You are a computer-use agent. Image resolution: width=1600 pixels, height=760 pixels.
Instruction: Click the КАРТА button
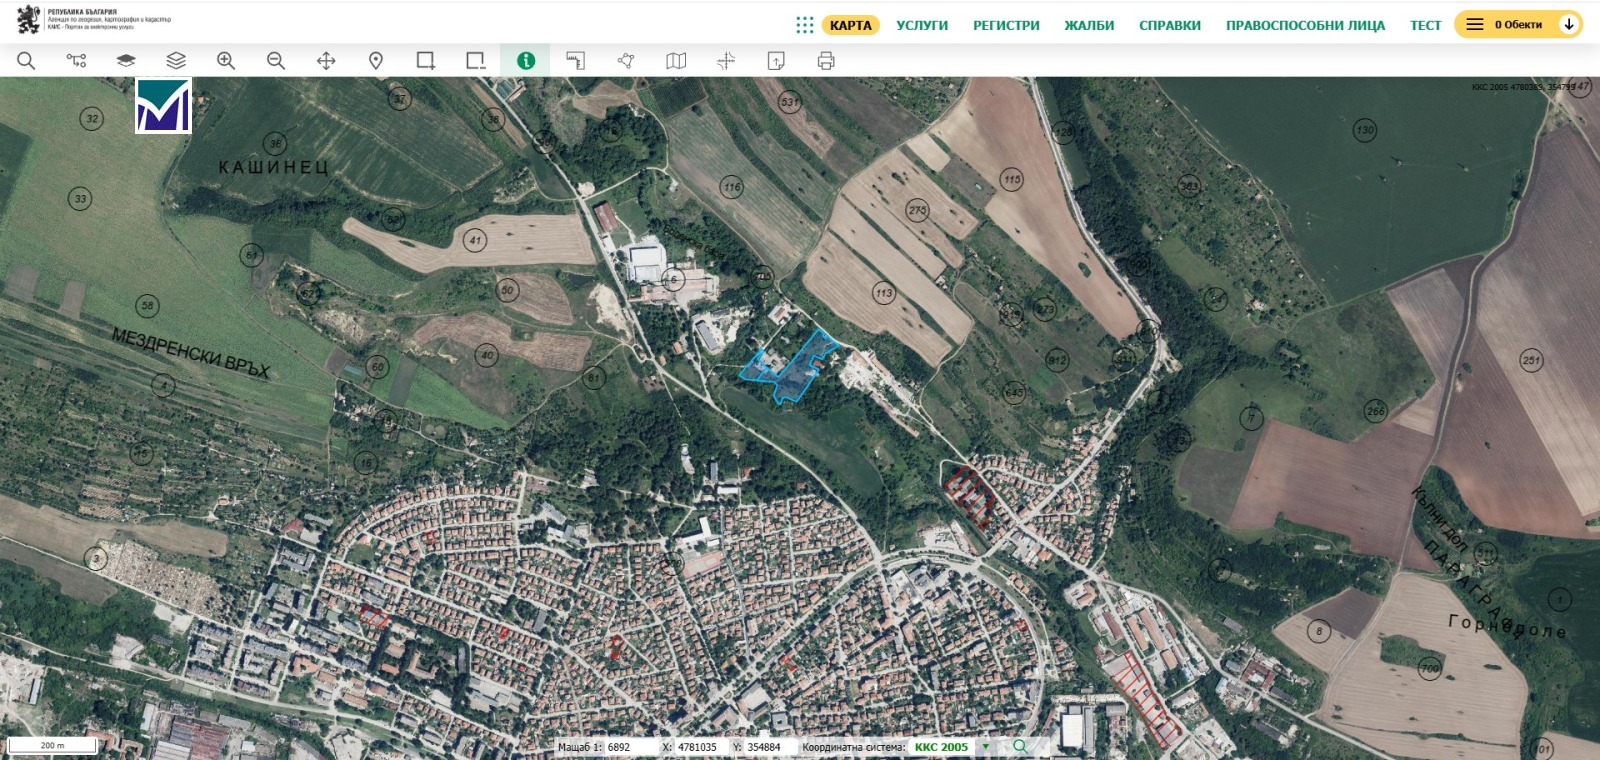coord(850,25)
